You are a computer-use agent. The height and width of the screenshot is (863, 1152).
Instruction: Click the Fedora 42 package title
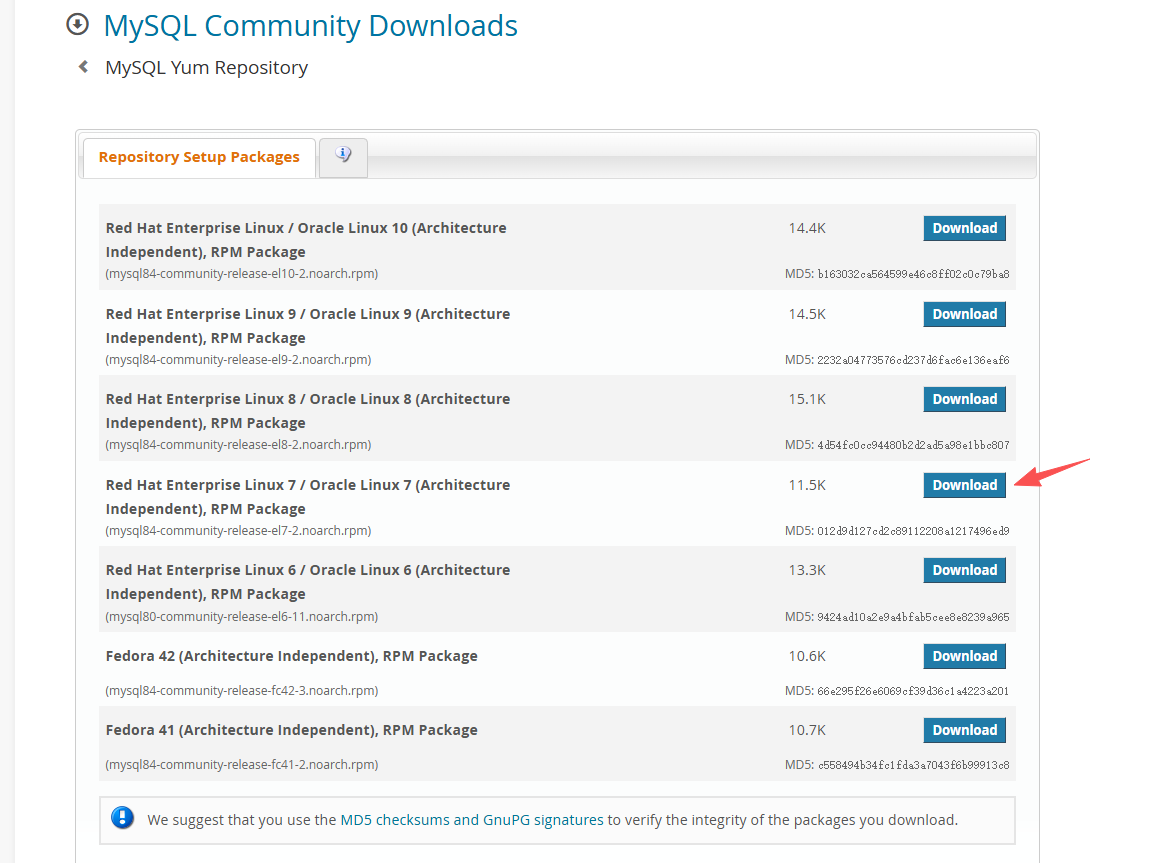pos(292,657)
